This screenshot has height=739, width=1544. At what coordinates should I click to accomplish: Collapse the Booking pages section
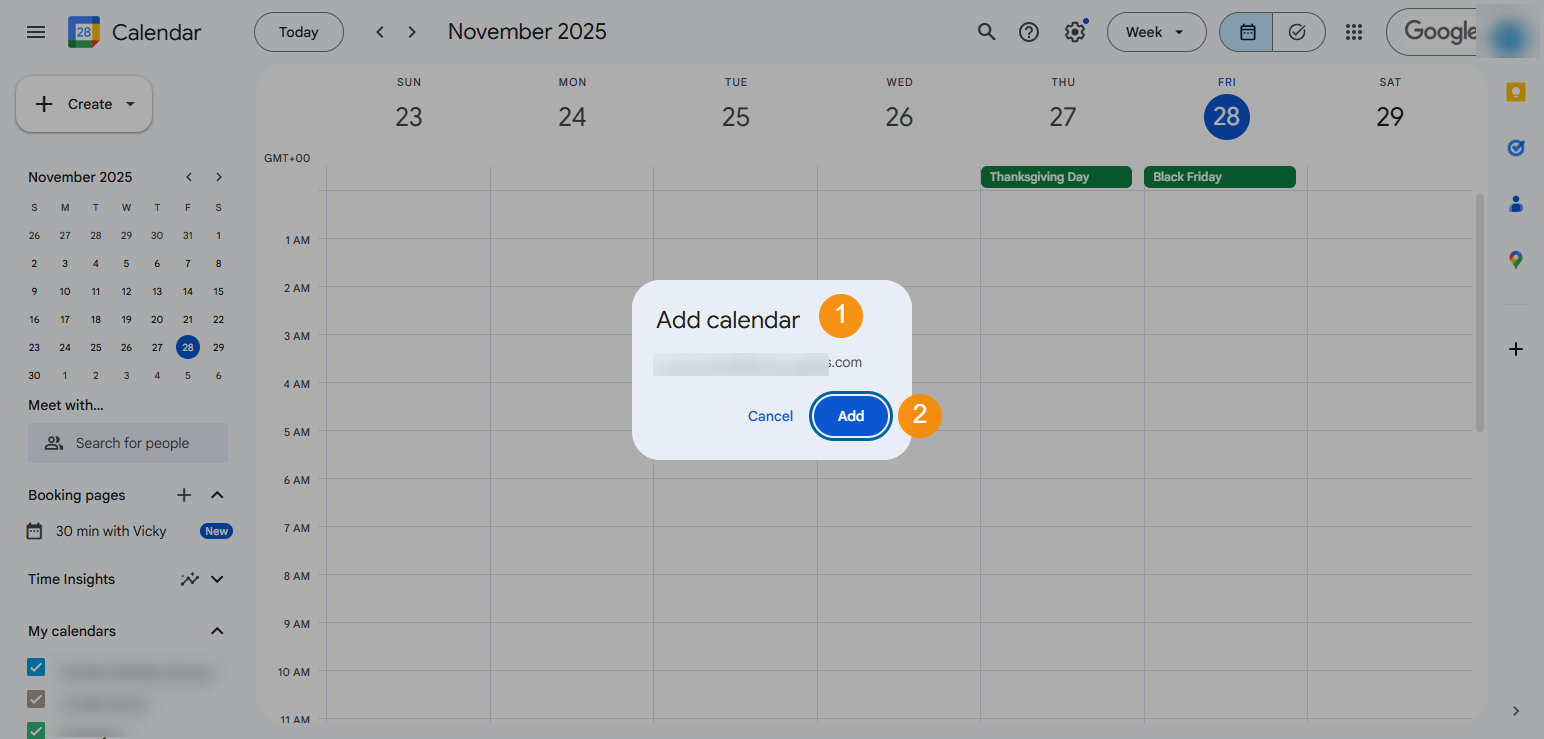pyautogui.click(x=217, y=494)
